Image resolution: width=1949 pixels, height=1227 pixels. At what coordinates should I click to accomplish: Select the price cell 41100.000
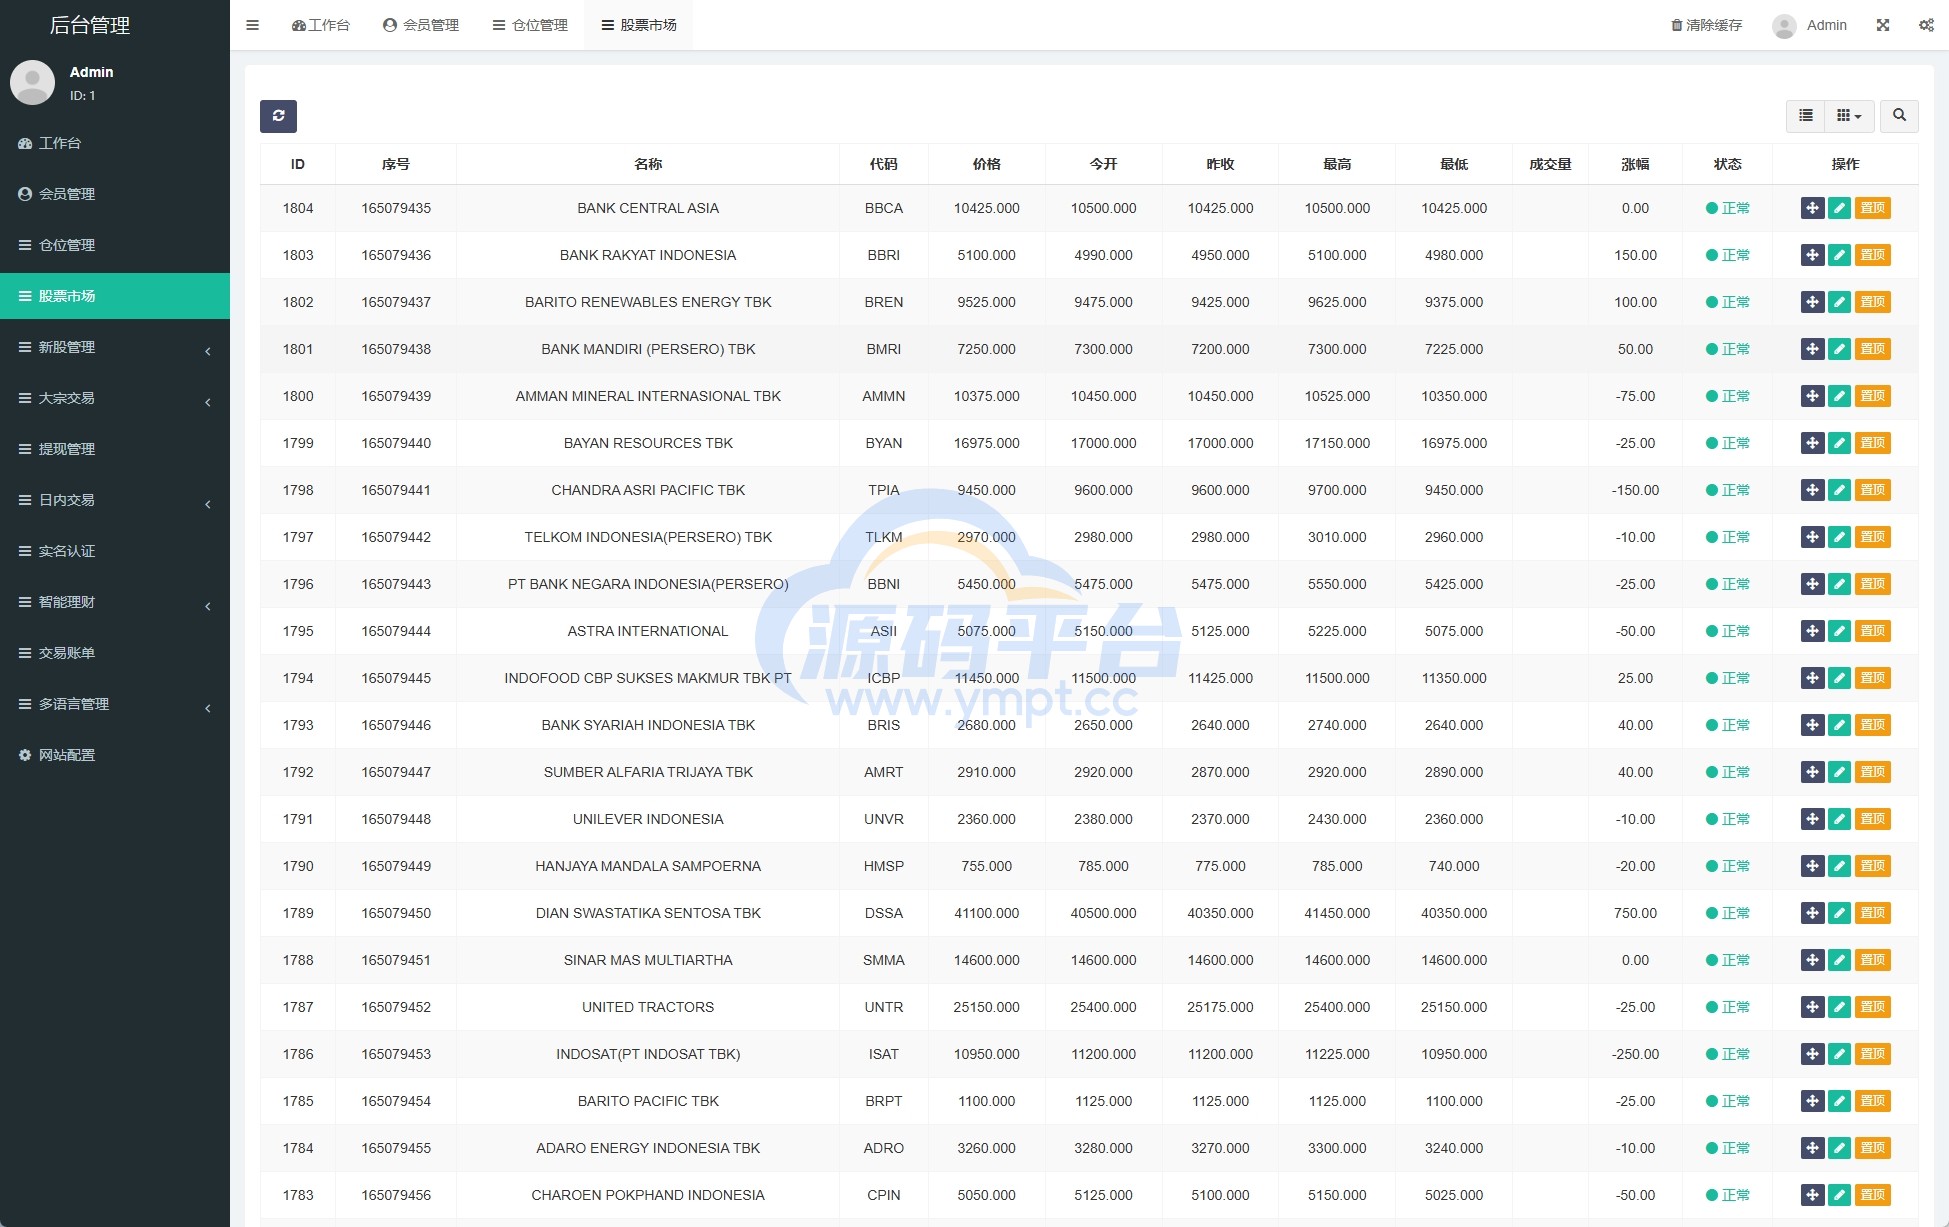(987, 913)
